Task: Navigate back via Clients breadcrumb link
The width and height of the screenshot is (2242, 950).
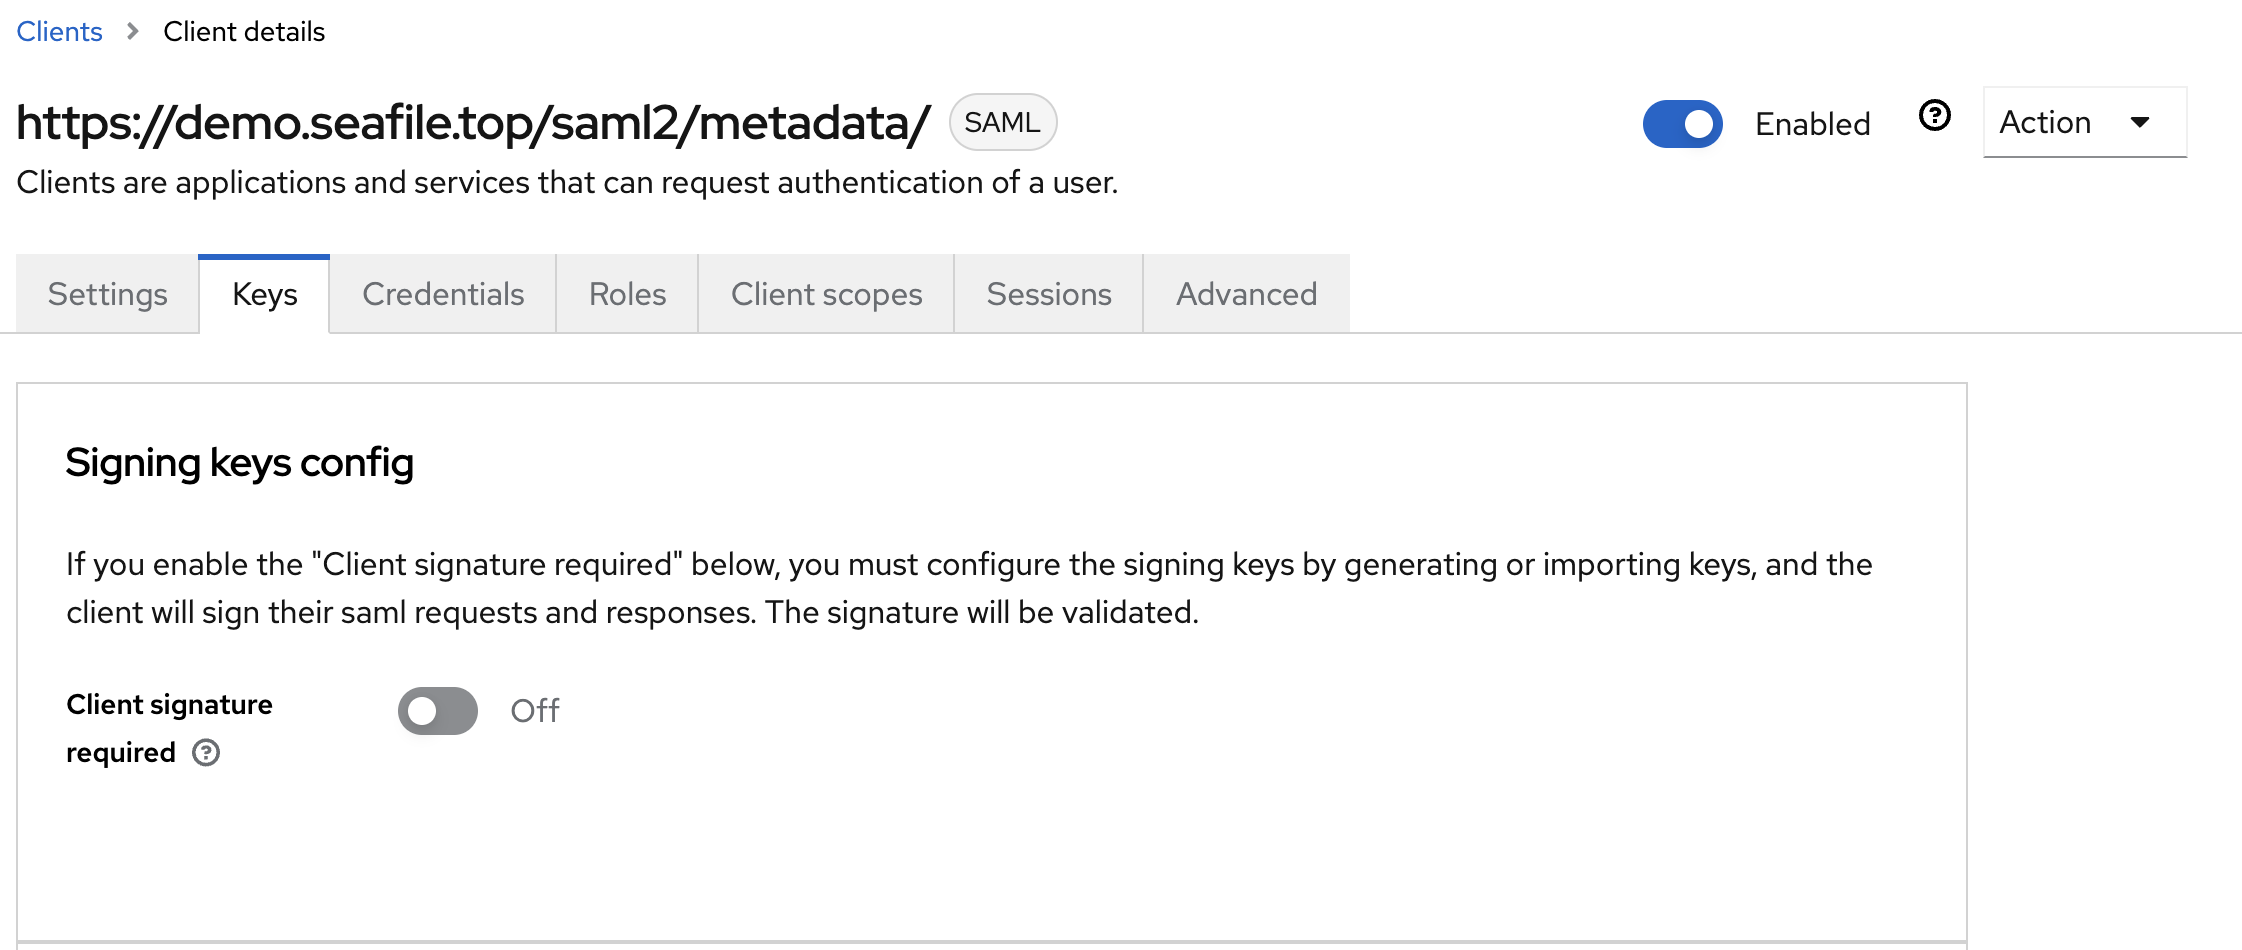Action: click(60, 32)
